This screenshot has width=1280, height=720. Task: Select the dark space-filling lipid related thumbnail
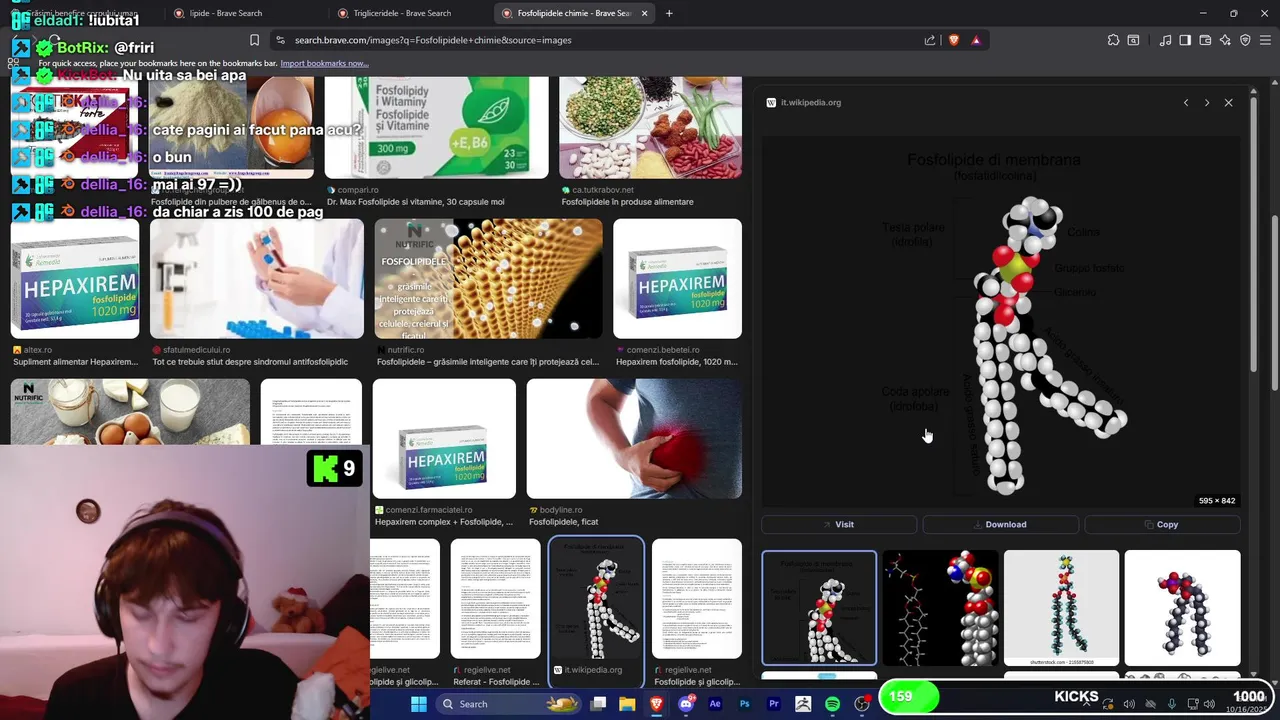click(x=940, y=608)
